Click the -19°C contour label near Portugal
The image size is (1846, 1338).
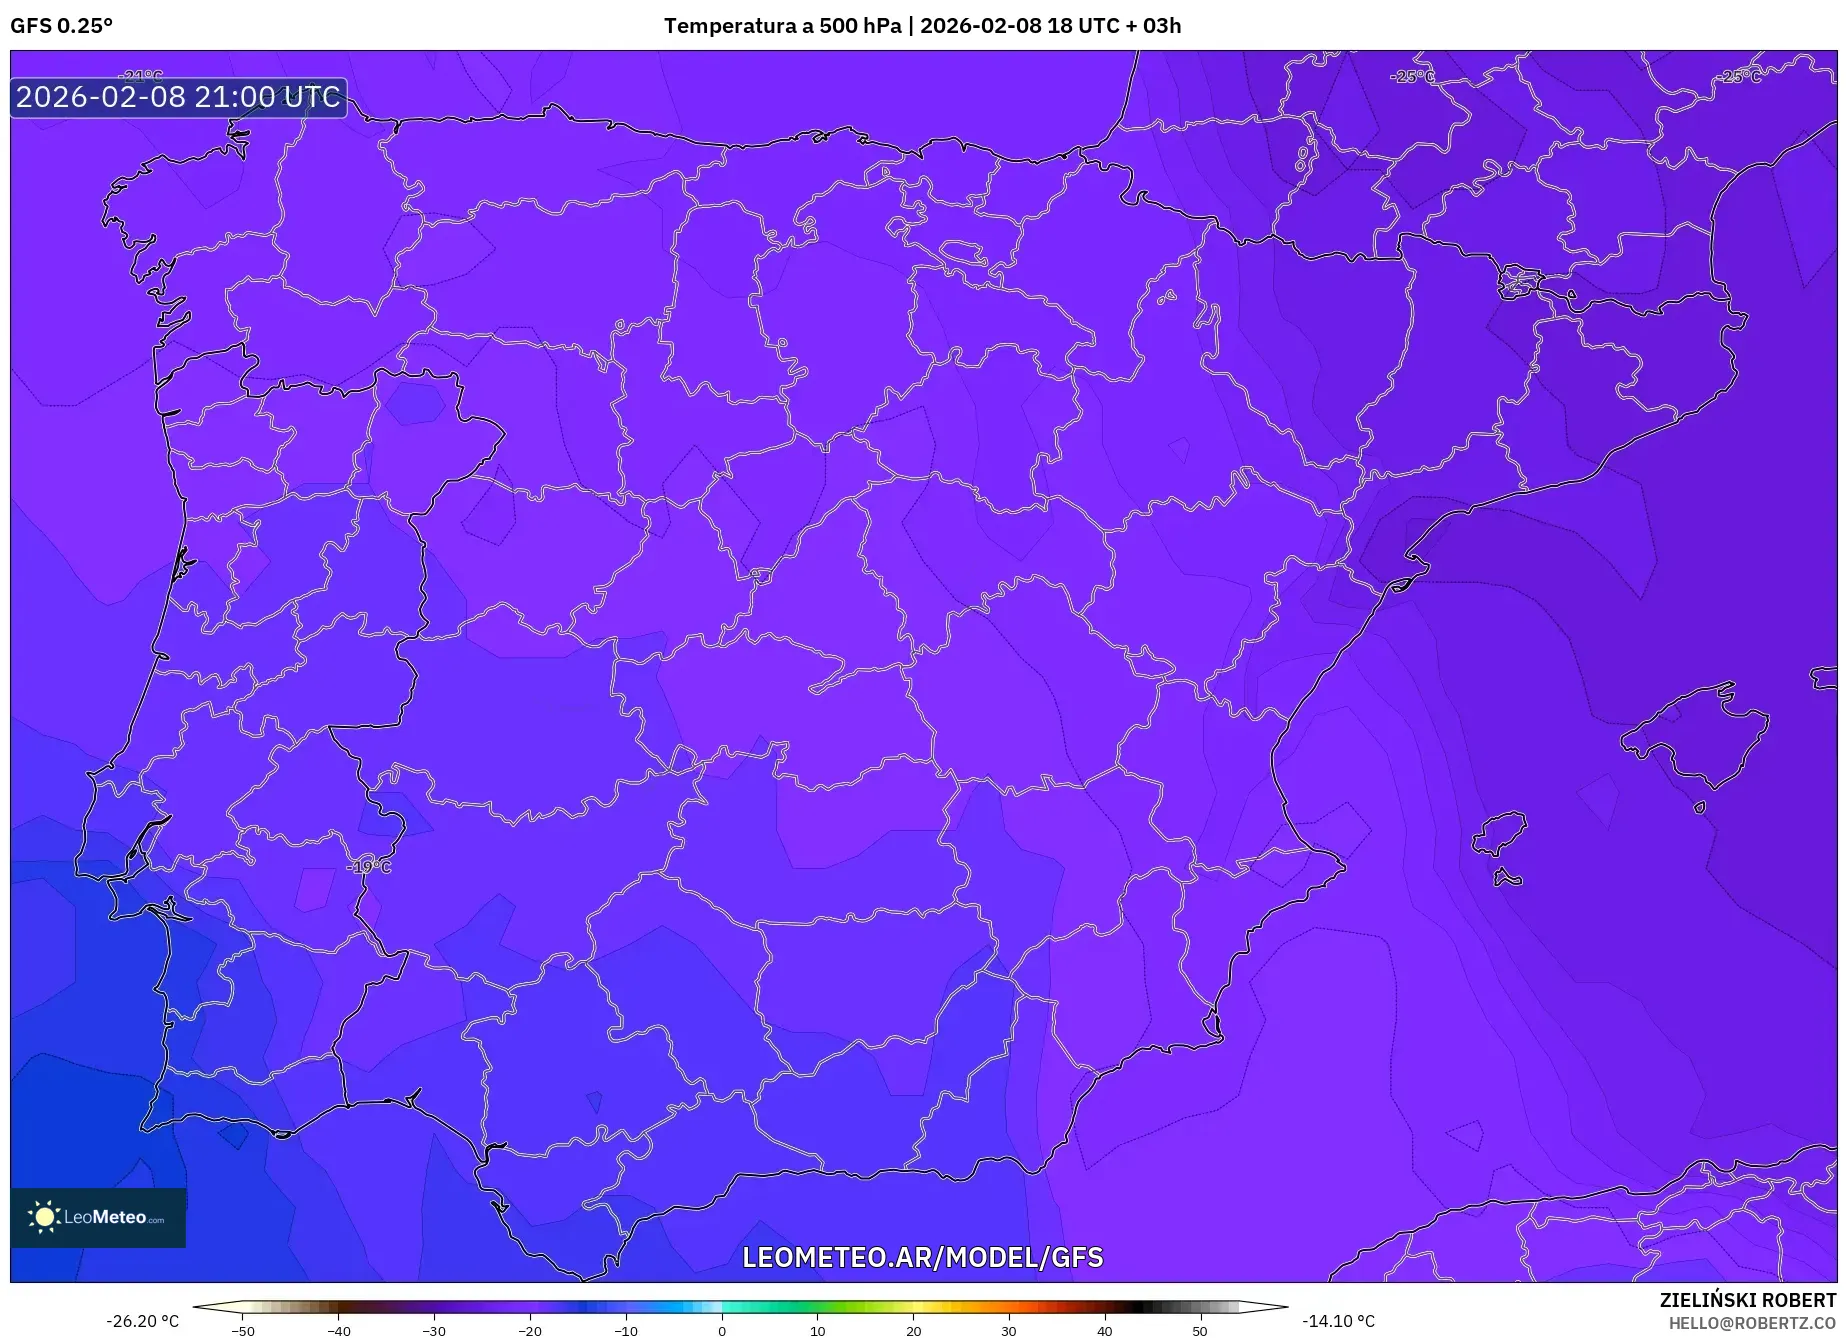point(366,866)
